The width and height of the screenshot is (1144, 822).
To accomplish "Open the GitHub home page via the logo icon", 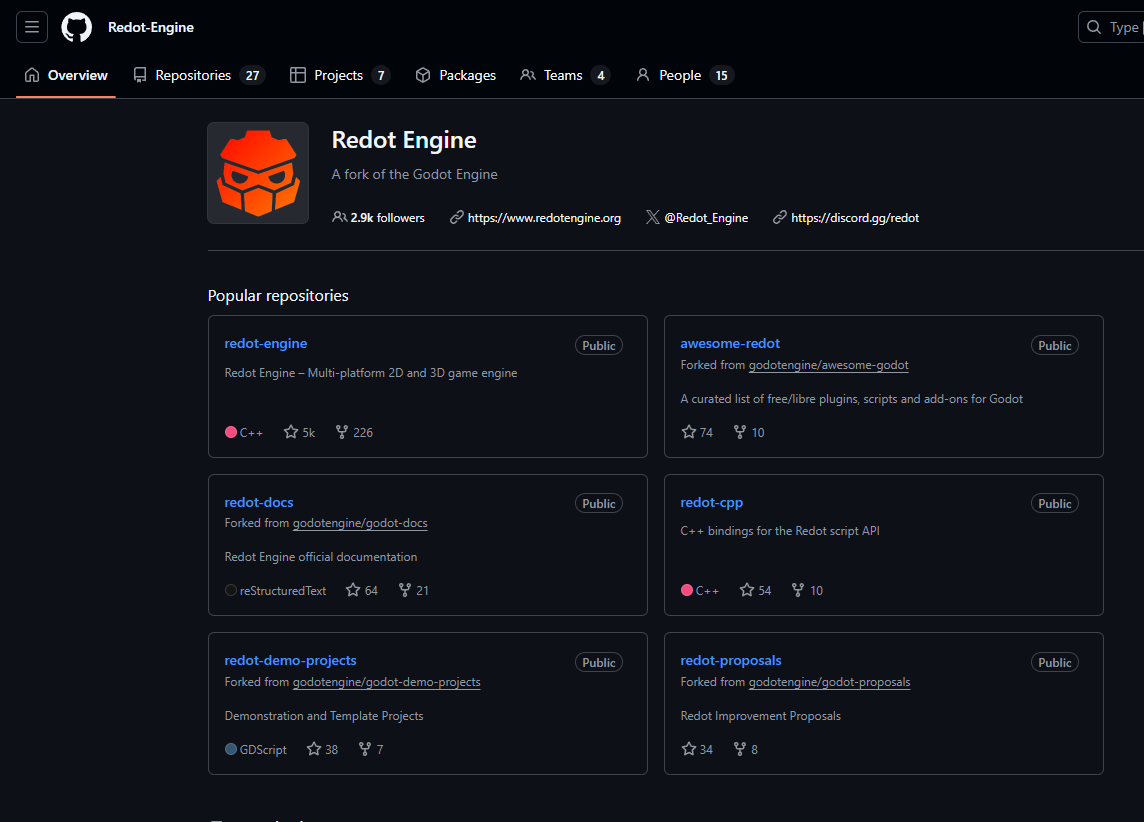I will [x=76, y=27].
